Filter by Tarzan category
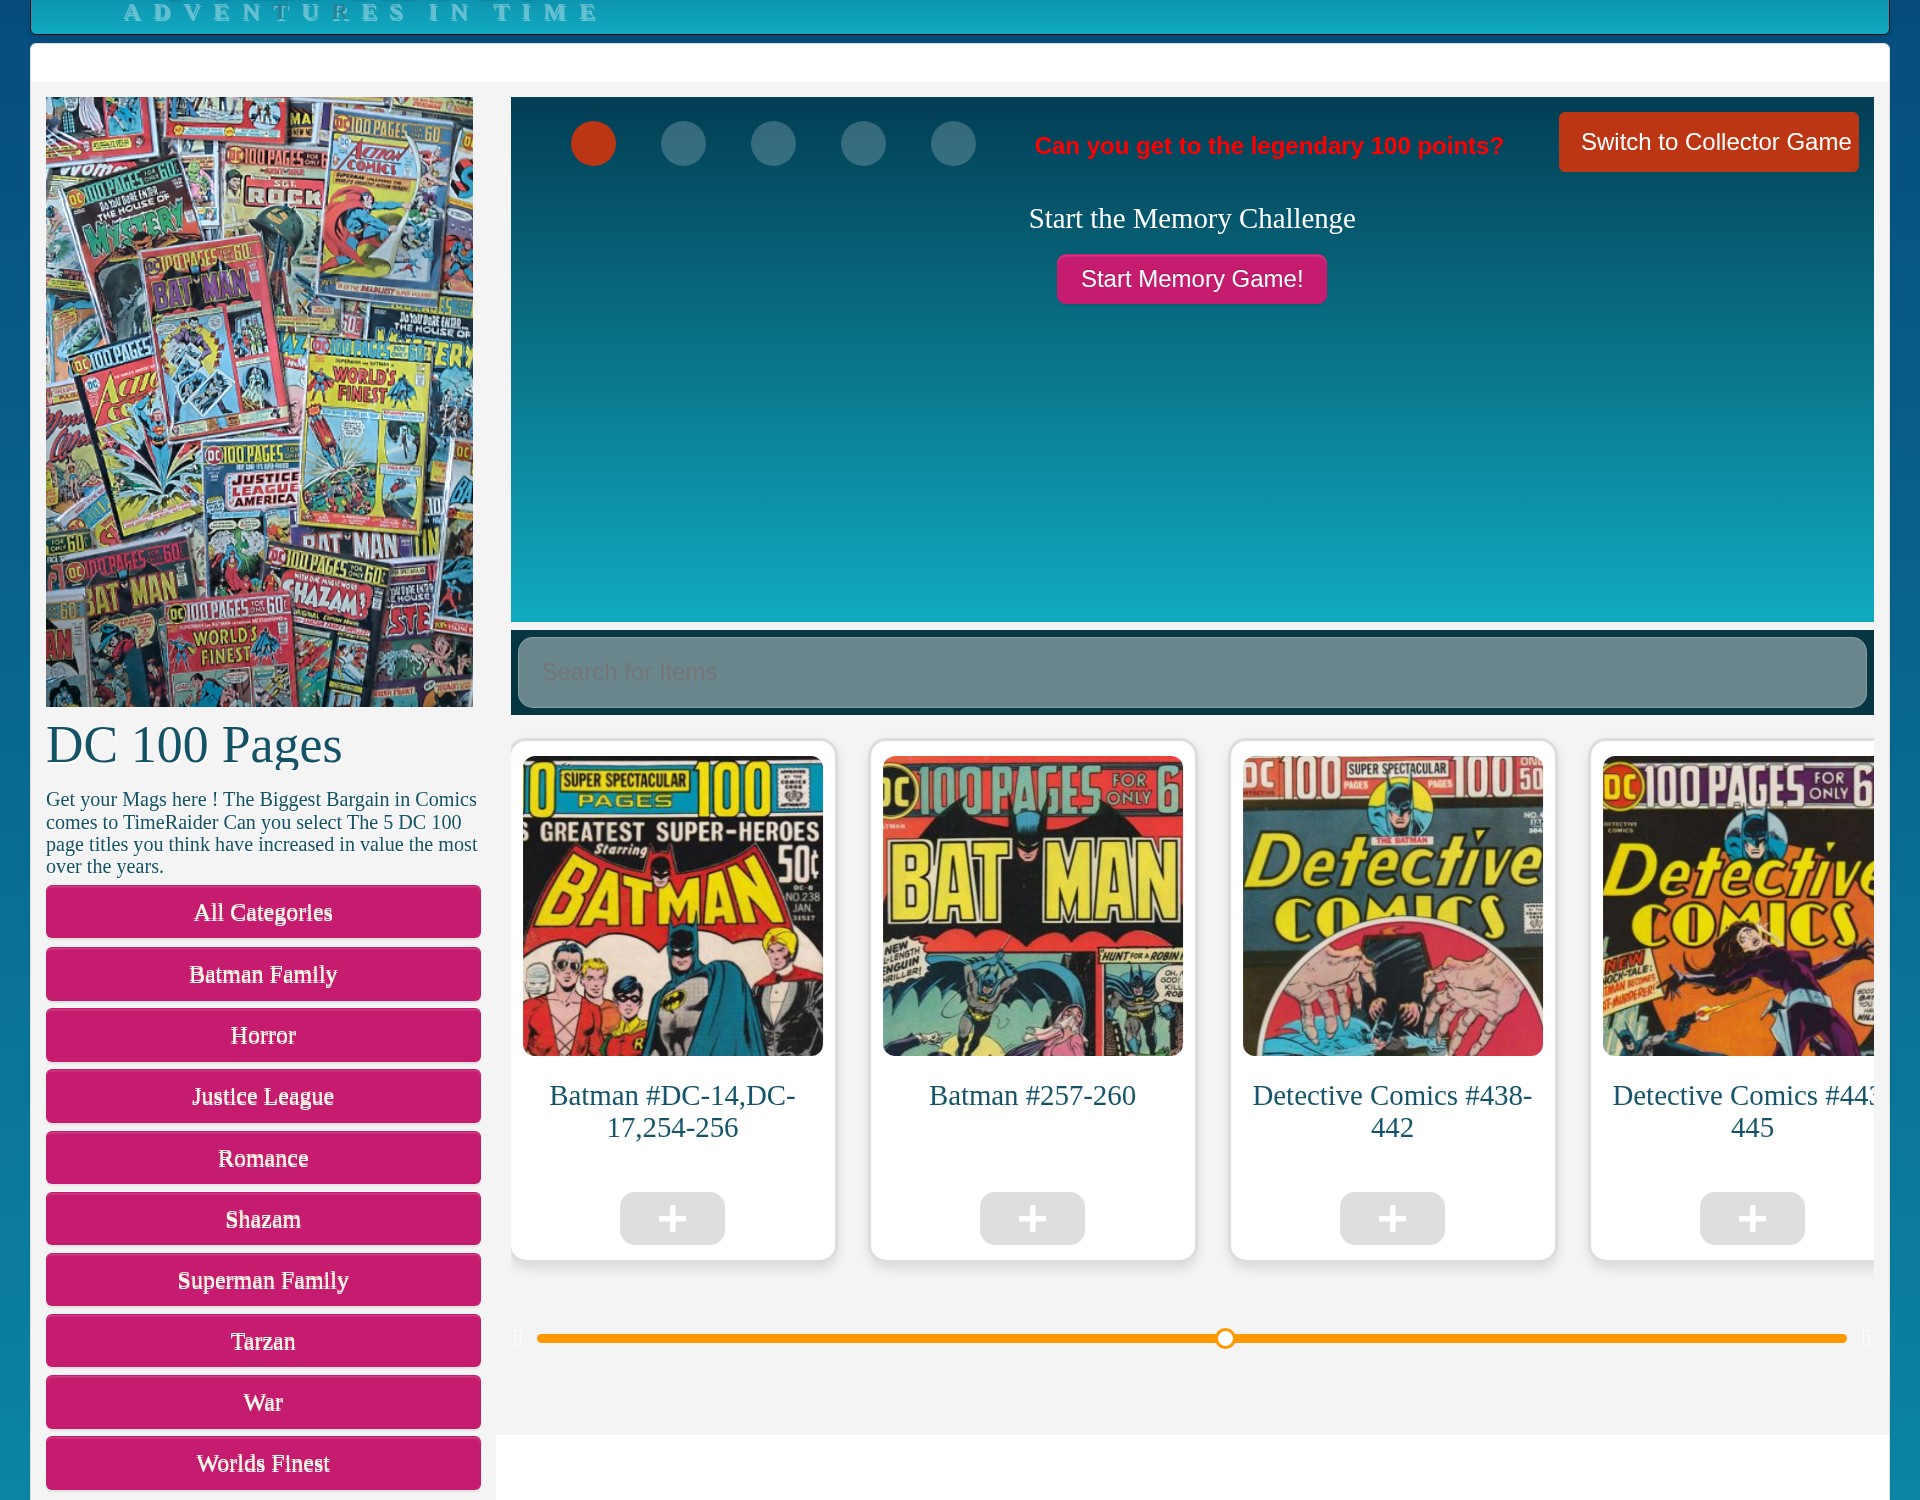This screenshot has width=1920, height=1500. (263, 1341)
